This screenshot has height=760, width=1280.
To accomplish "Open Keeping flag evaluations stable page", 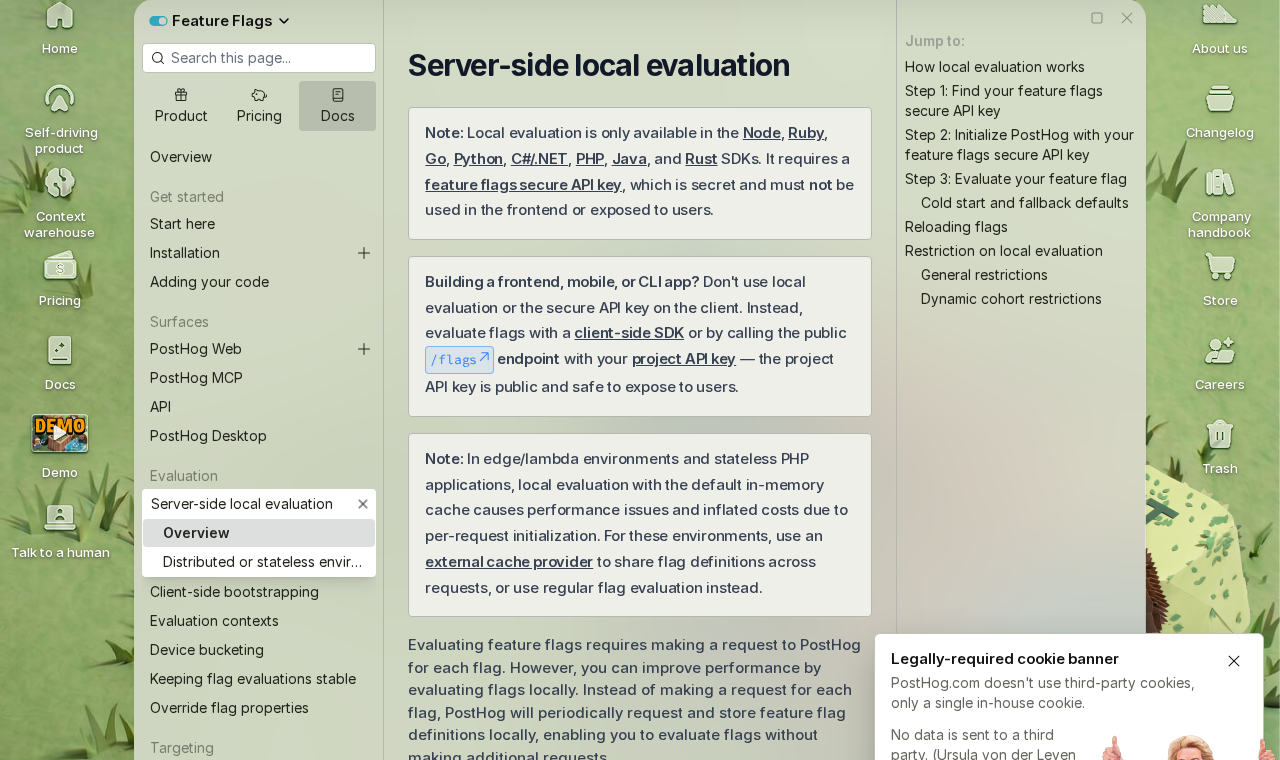I will pos(259,679).
